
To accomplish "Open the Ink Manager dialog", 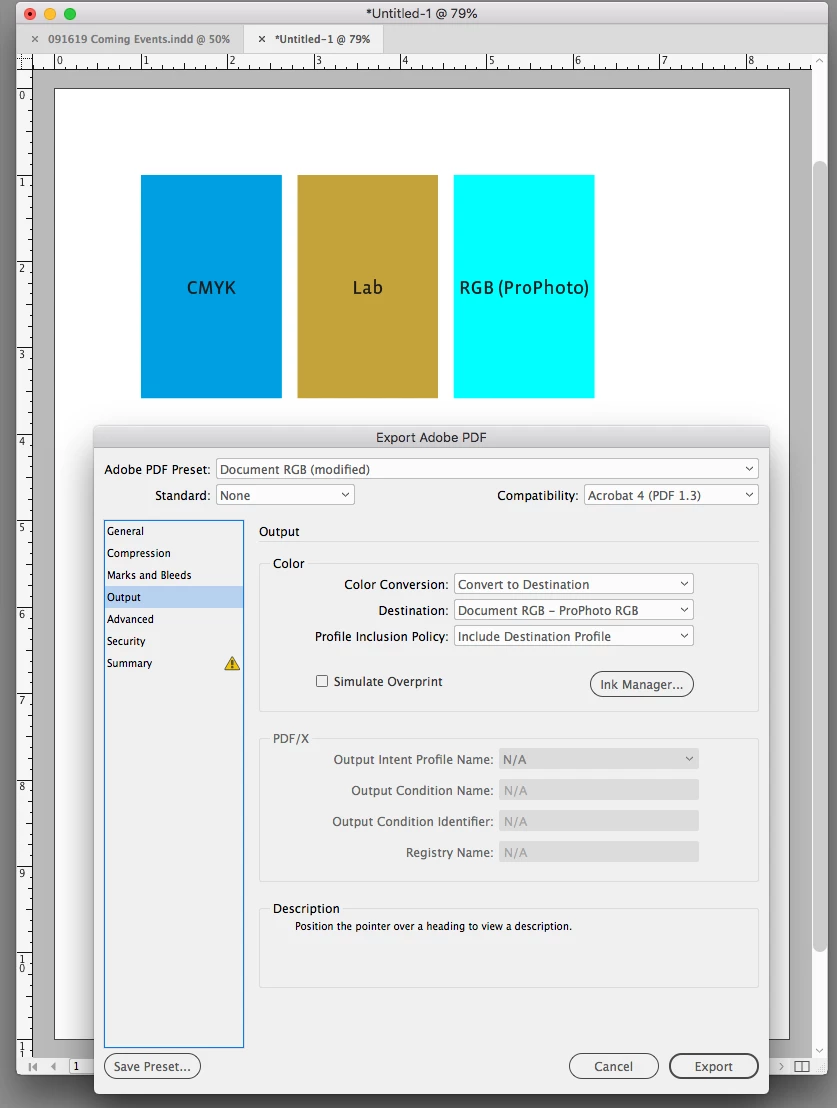I will point(641,684).
